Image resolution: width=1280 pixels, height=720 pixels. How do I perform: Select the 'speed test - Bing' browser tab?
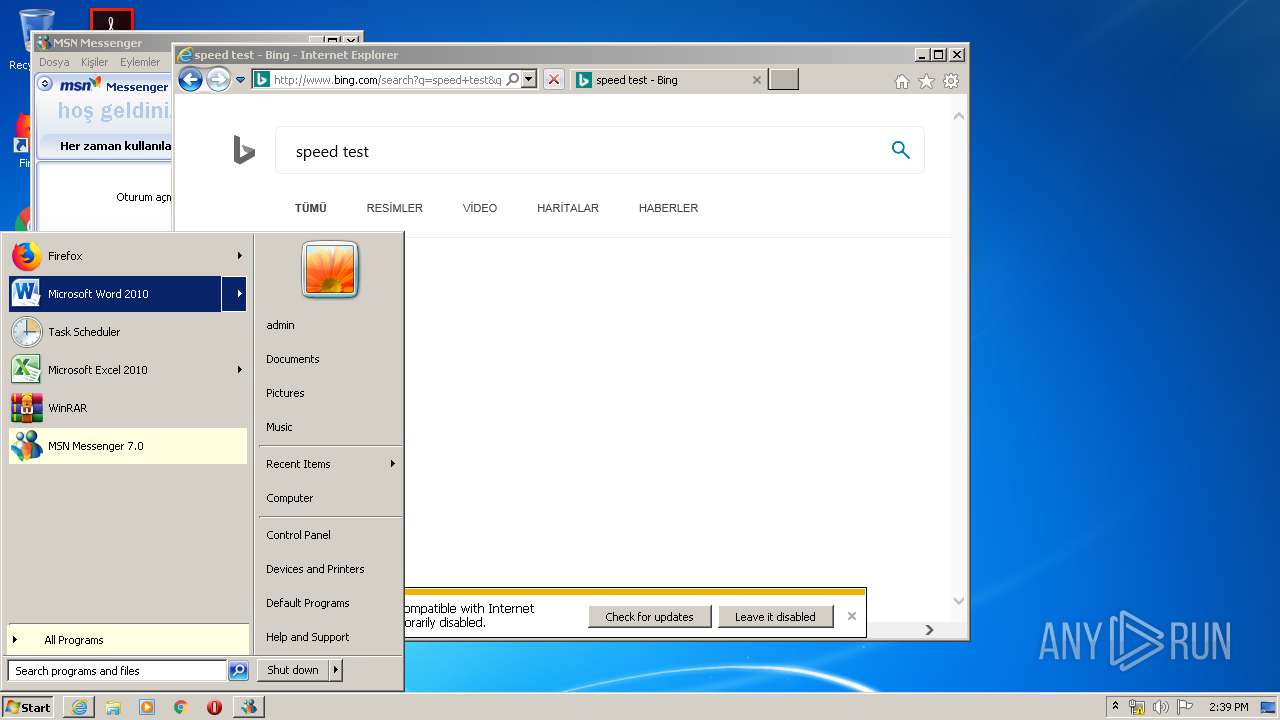coord(669,80)
